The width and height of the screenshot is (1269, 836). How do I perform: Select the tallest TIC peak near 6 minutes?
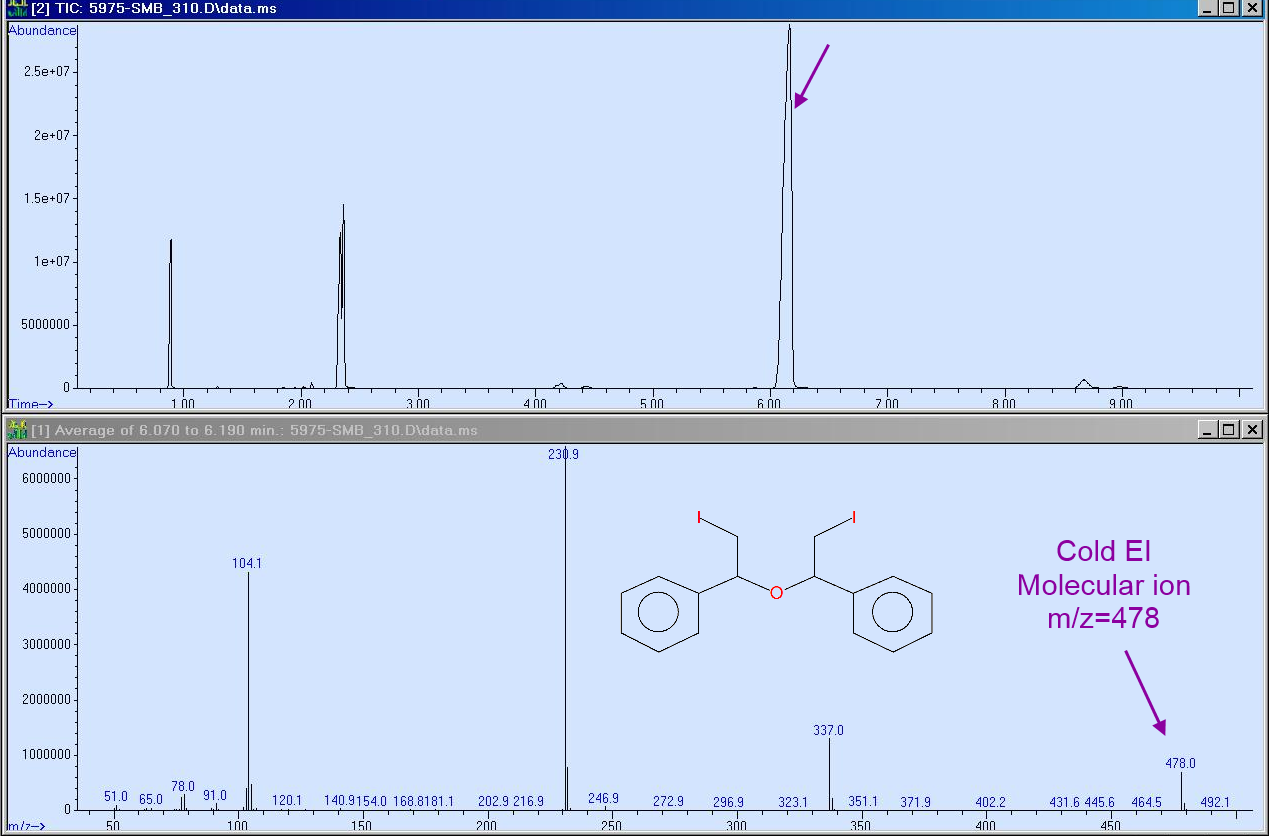click(789, 200)
